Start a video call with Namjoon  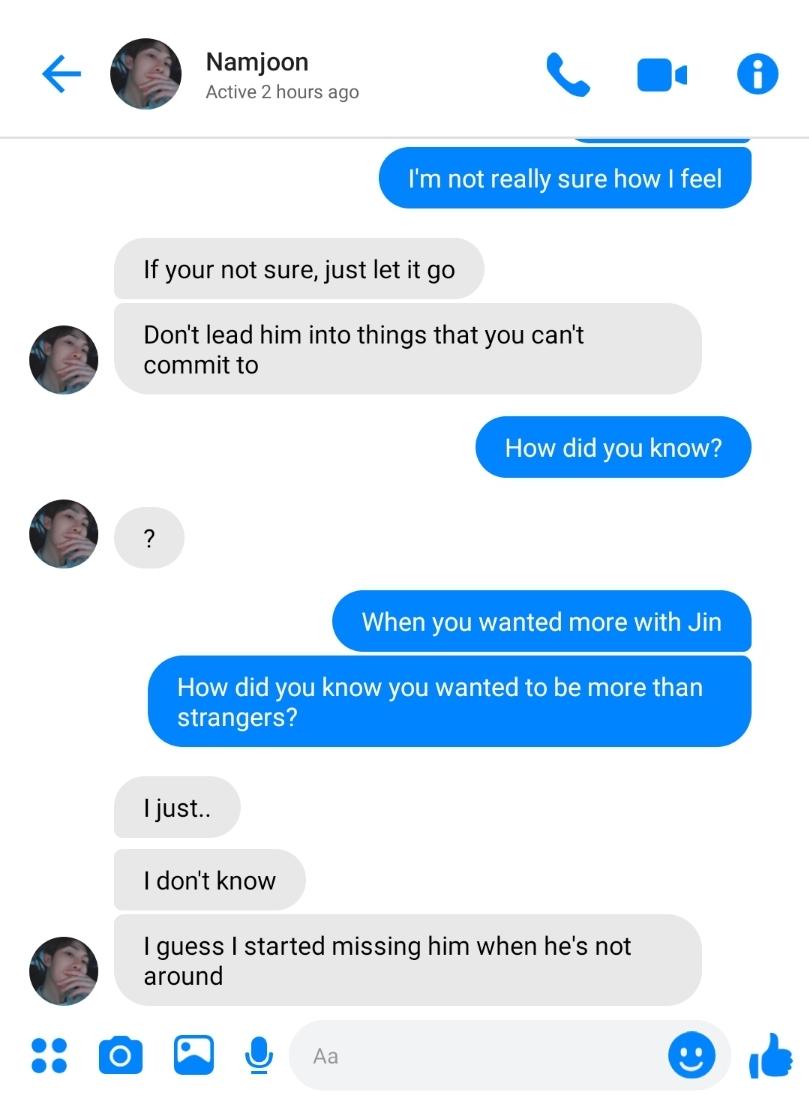point(662,75)
